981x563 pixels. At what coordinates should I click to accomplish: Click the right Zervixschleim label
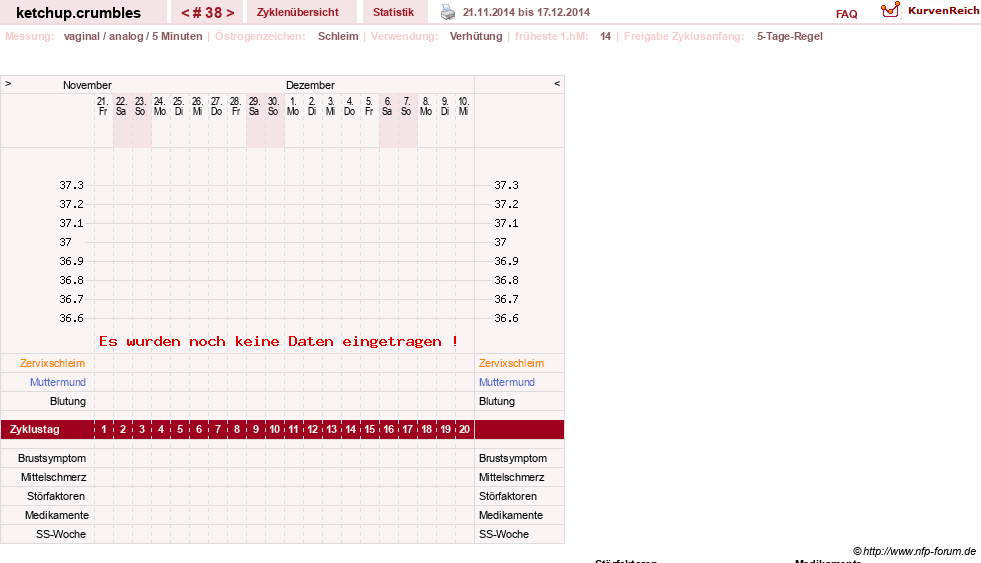(511, 363)
